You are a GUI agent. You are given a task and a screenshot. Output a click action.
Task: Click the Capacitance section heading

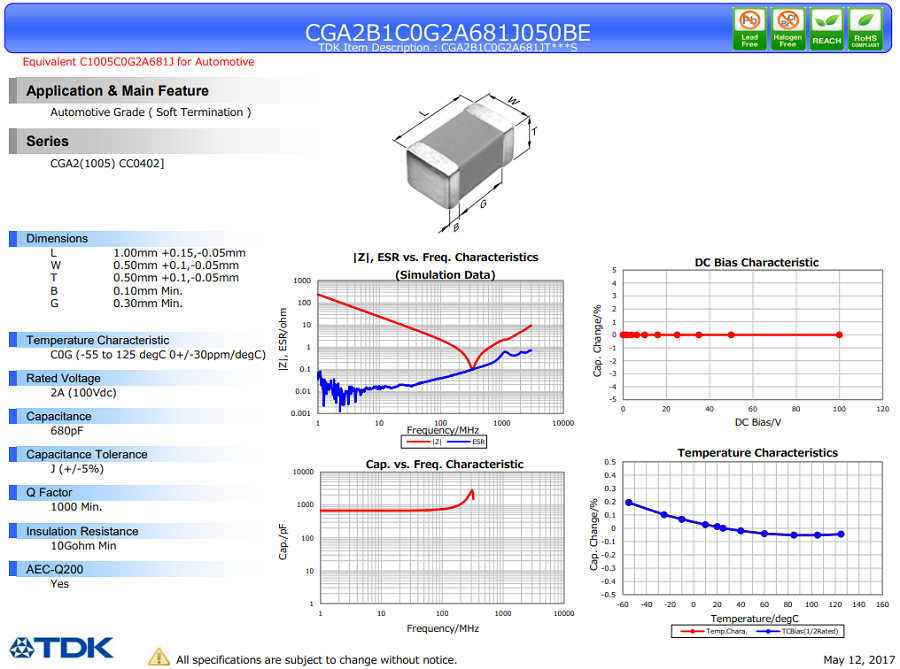click(x=59, y=417)
